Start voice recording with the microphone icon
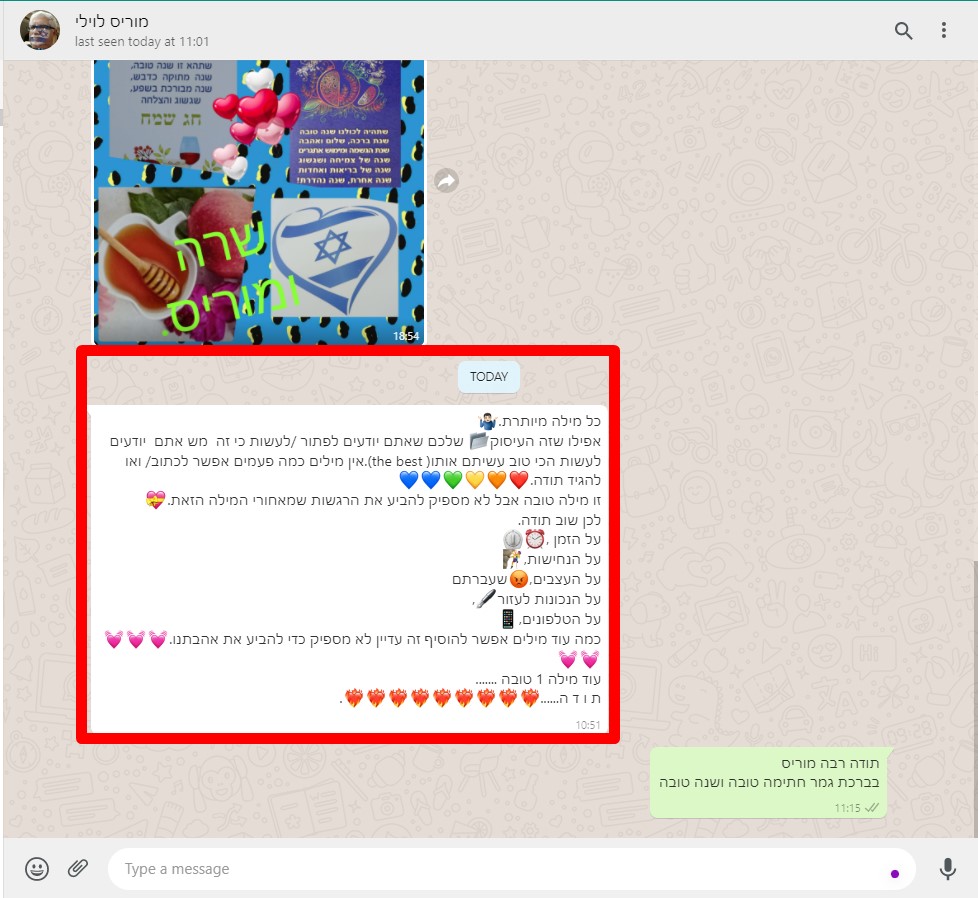978x898 pixels. tap(947, 868)
